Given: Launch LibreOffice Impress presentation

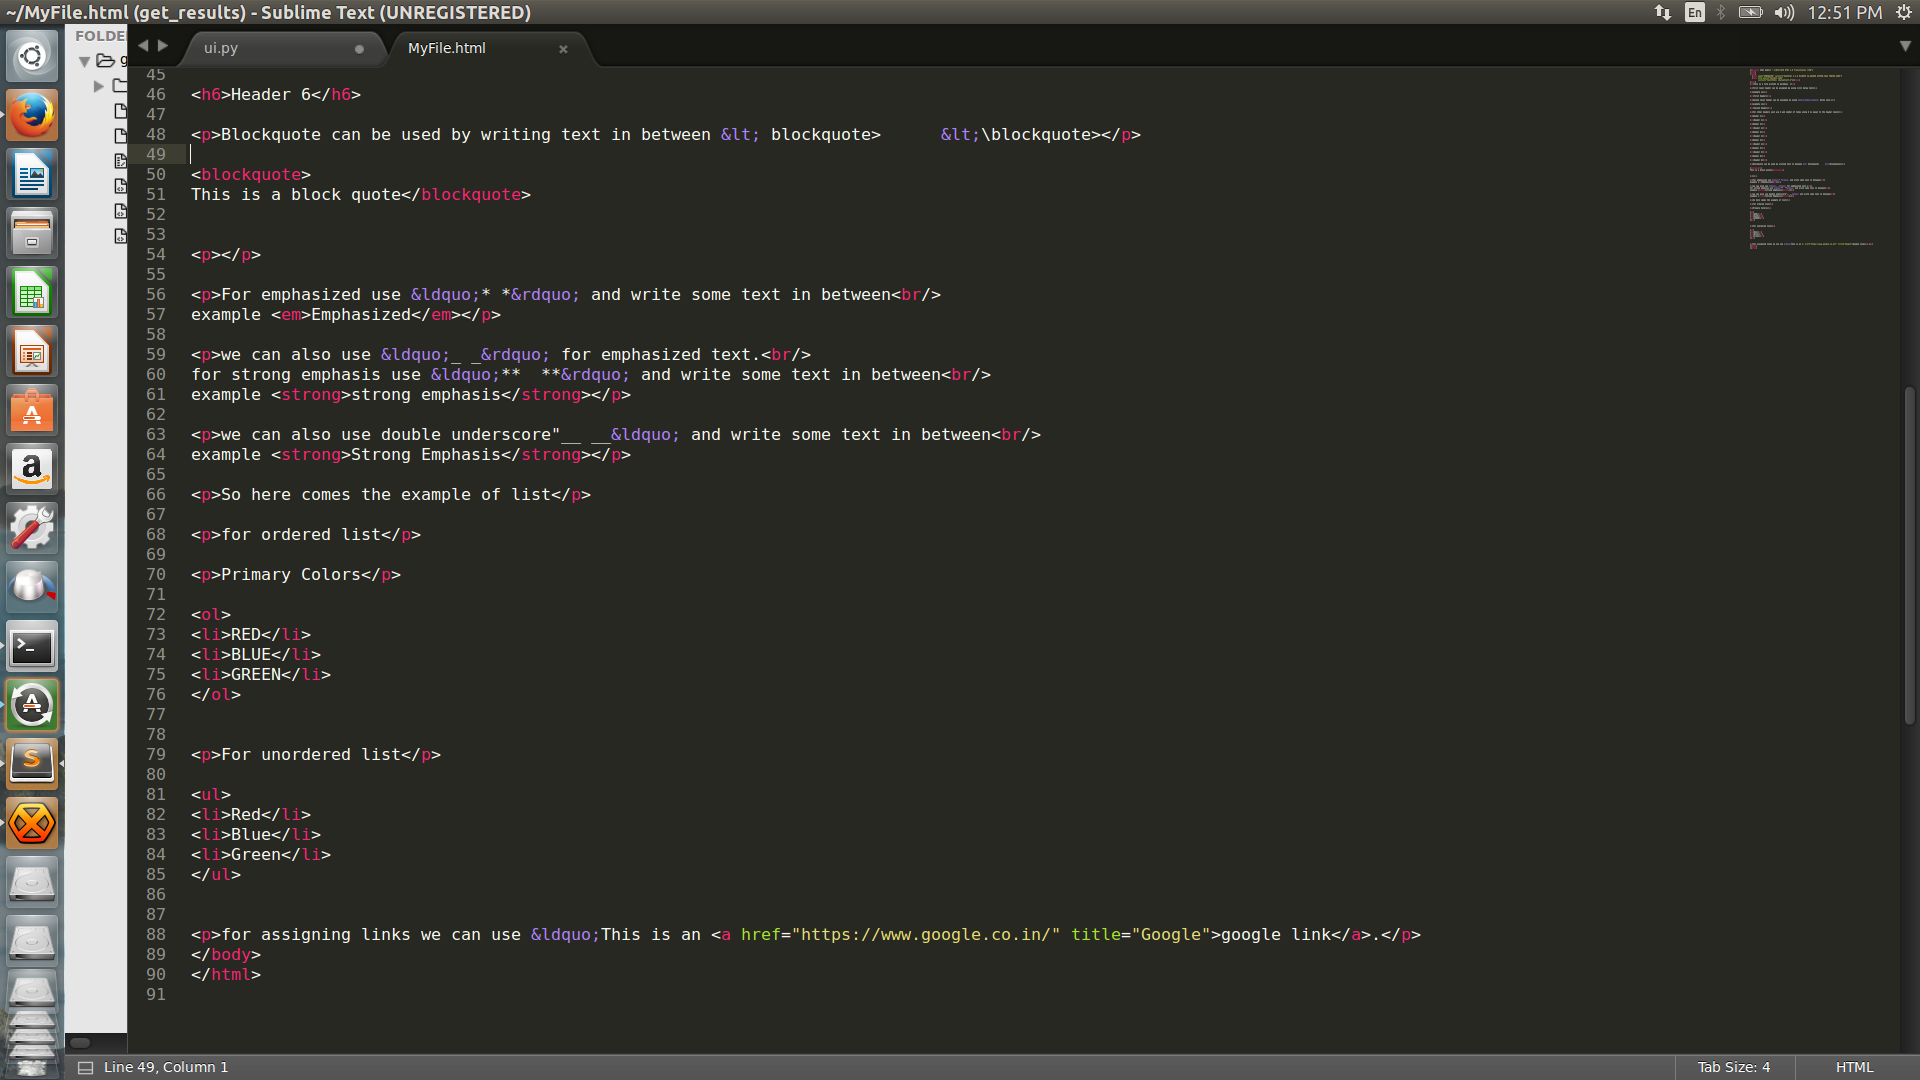Looking at the screenshot, I should 32,352.
